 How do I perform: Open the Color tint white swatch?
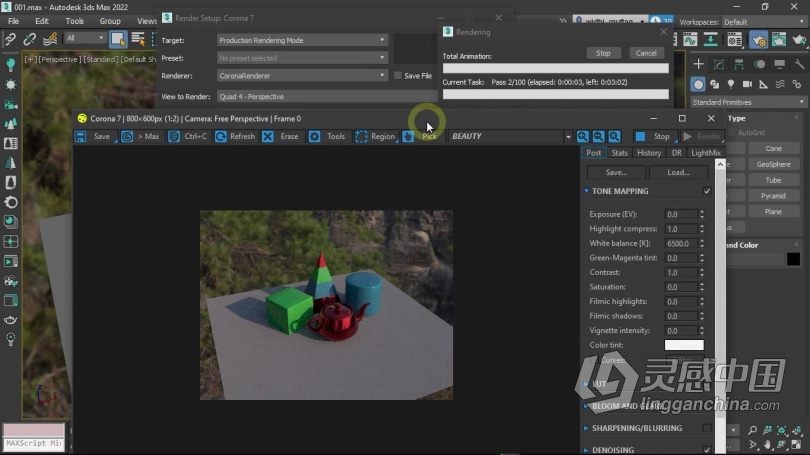[x=684, y=345]
